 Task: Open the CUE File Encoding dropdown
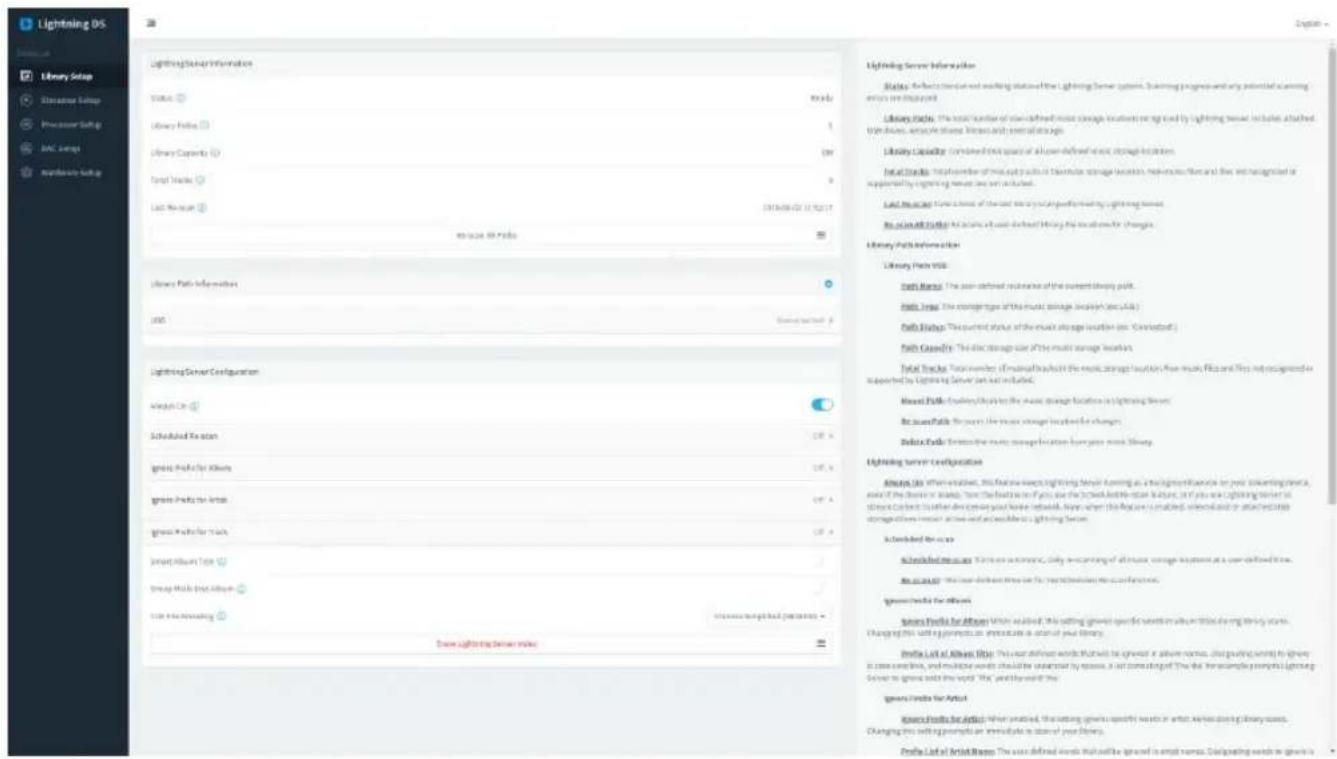point(769,616)
